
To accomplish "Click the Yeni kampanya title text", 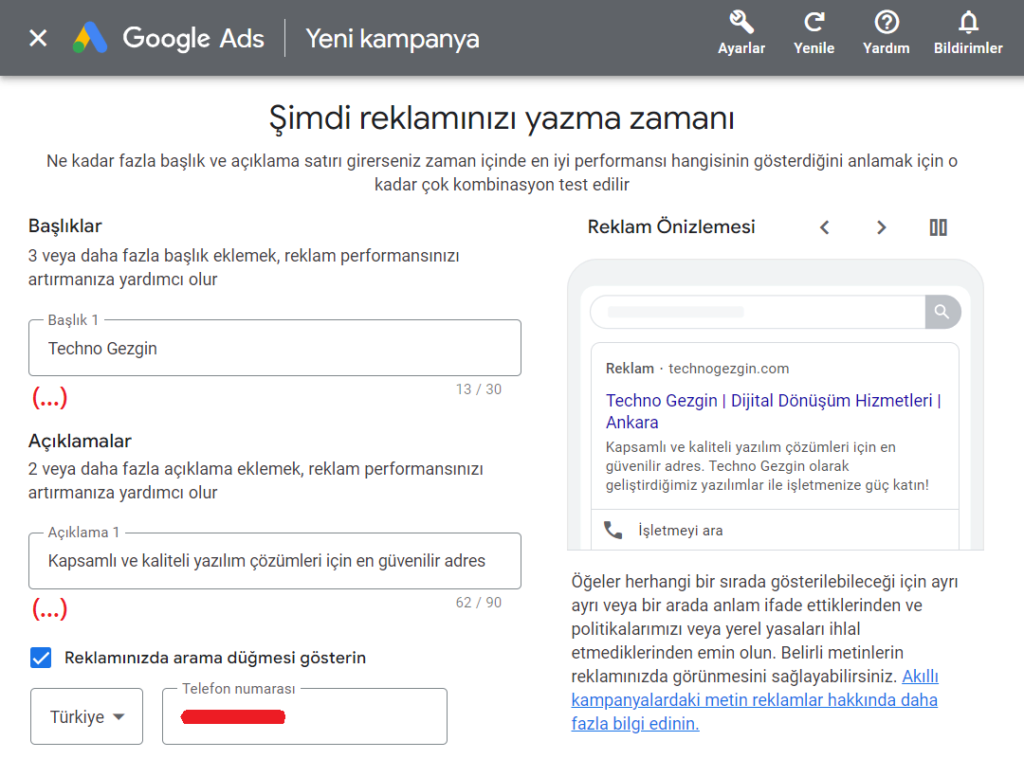I will point(392,39).
